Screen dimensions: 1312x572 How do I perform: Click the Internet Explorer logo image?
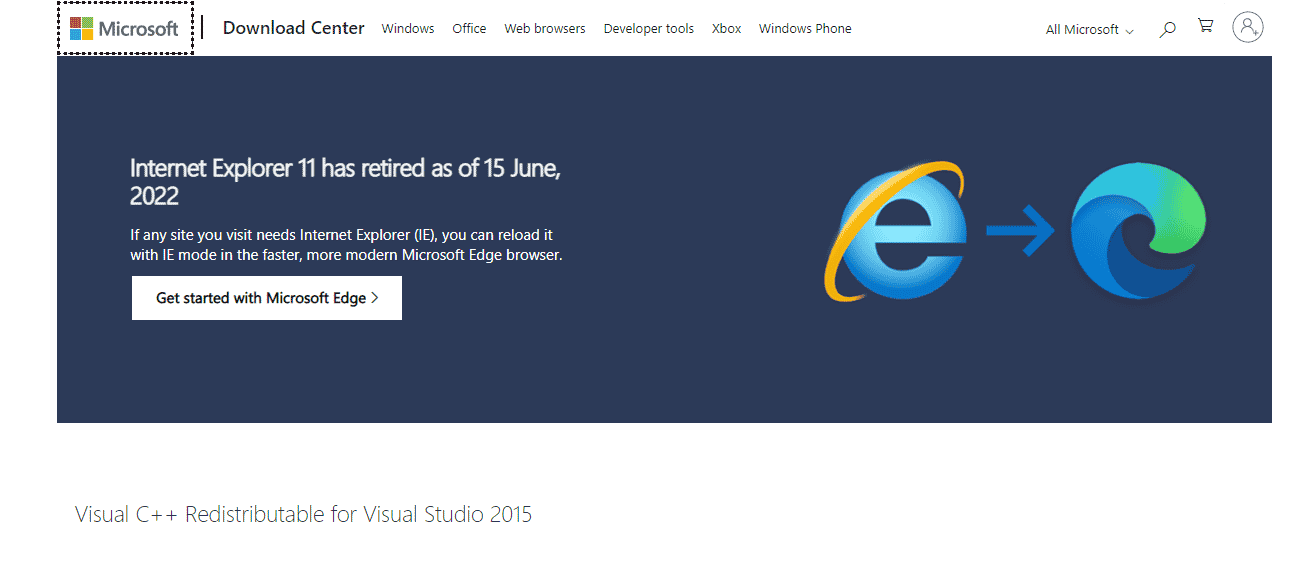tap(895, 230)
